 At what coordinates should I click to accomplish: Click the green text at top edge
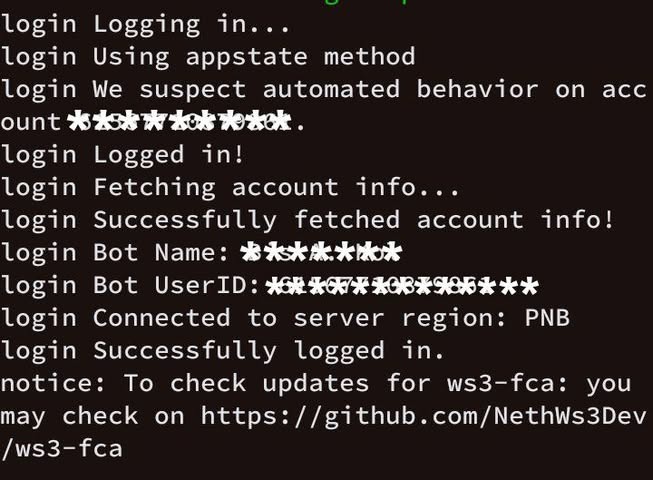tap(366, 2)
